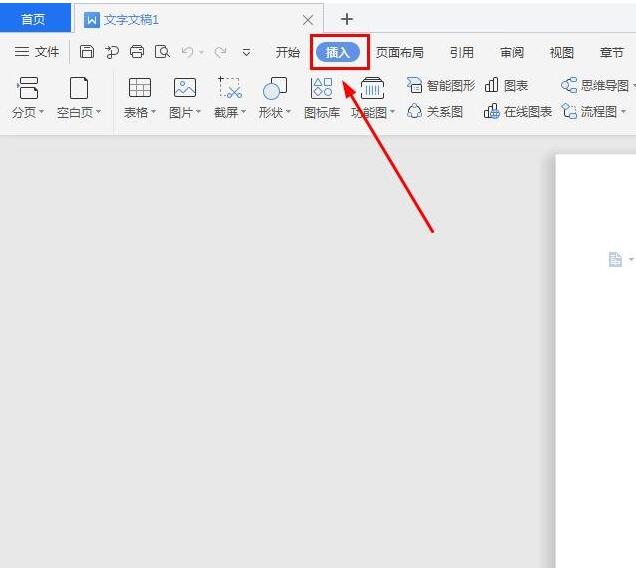Add a new tab with plus button
This screenshot has width=636, height=568.
click(347, 19)
